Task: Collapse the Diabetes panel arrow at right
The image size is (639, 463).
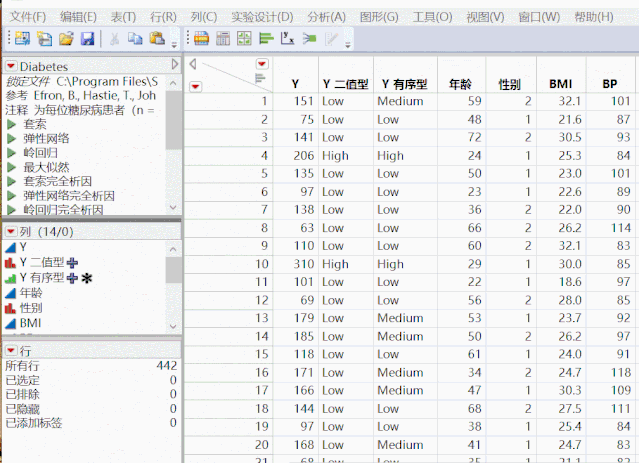Action: [x=175, y=64]
